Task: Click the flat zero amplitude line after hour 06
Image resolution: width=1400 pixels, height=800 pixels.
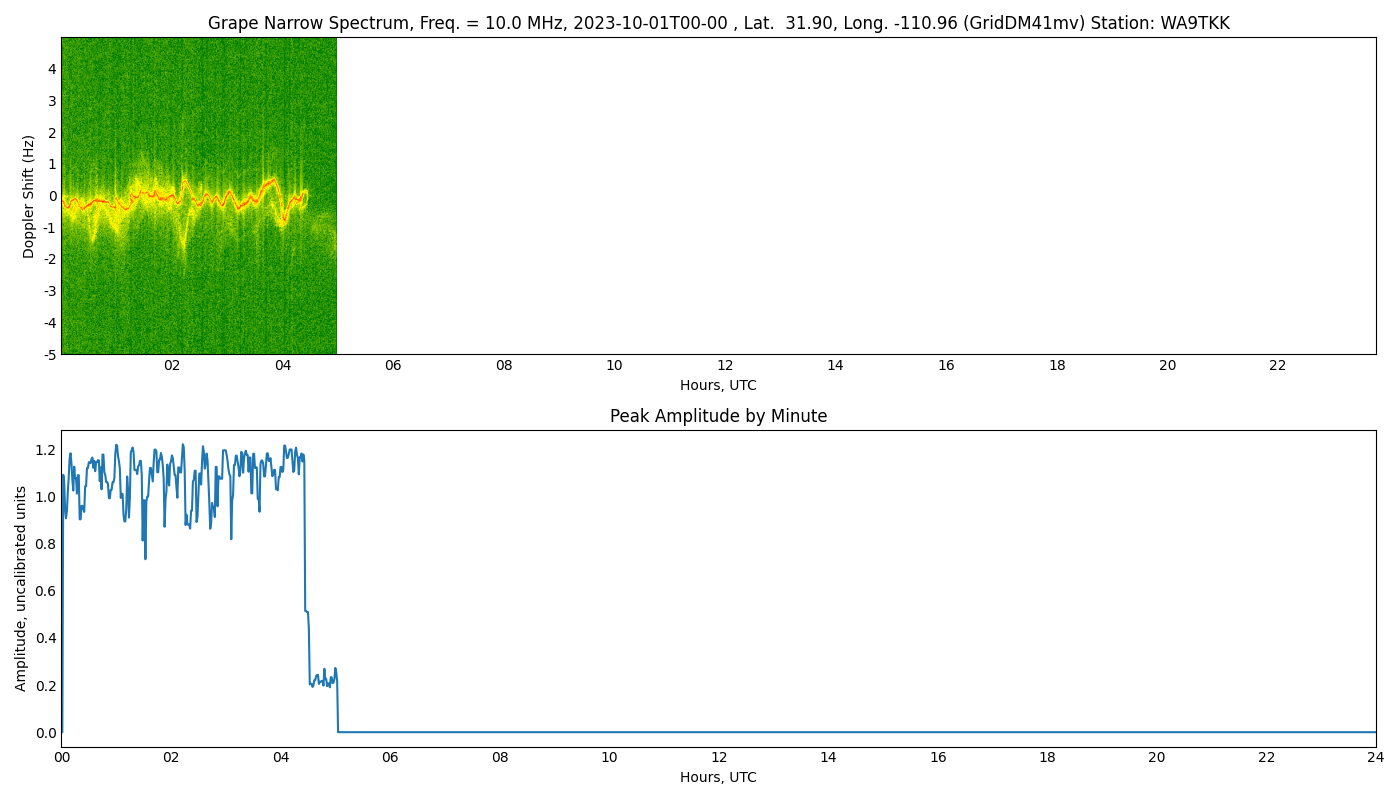Action: [800, 731]
